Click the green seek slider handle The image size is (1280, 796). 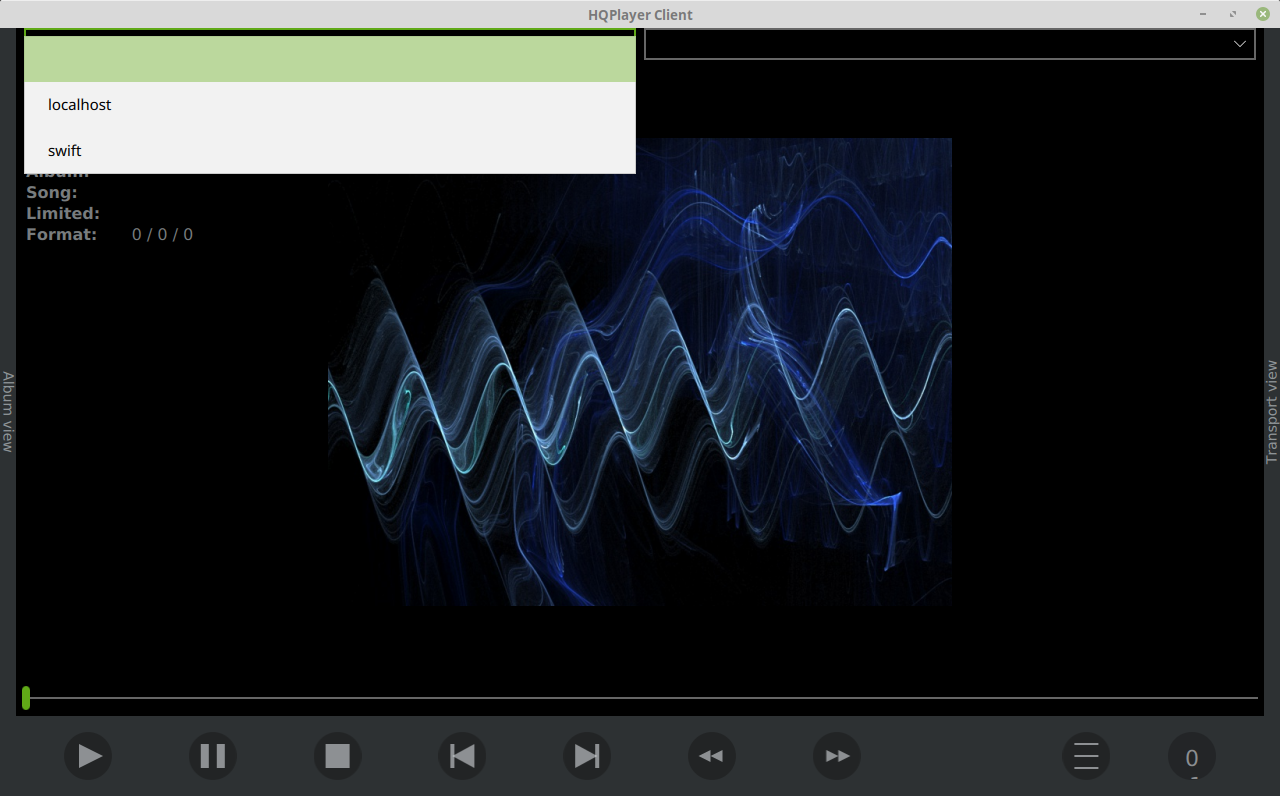26,698
